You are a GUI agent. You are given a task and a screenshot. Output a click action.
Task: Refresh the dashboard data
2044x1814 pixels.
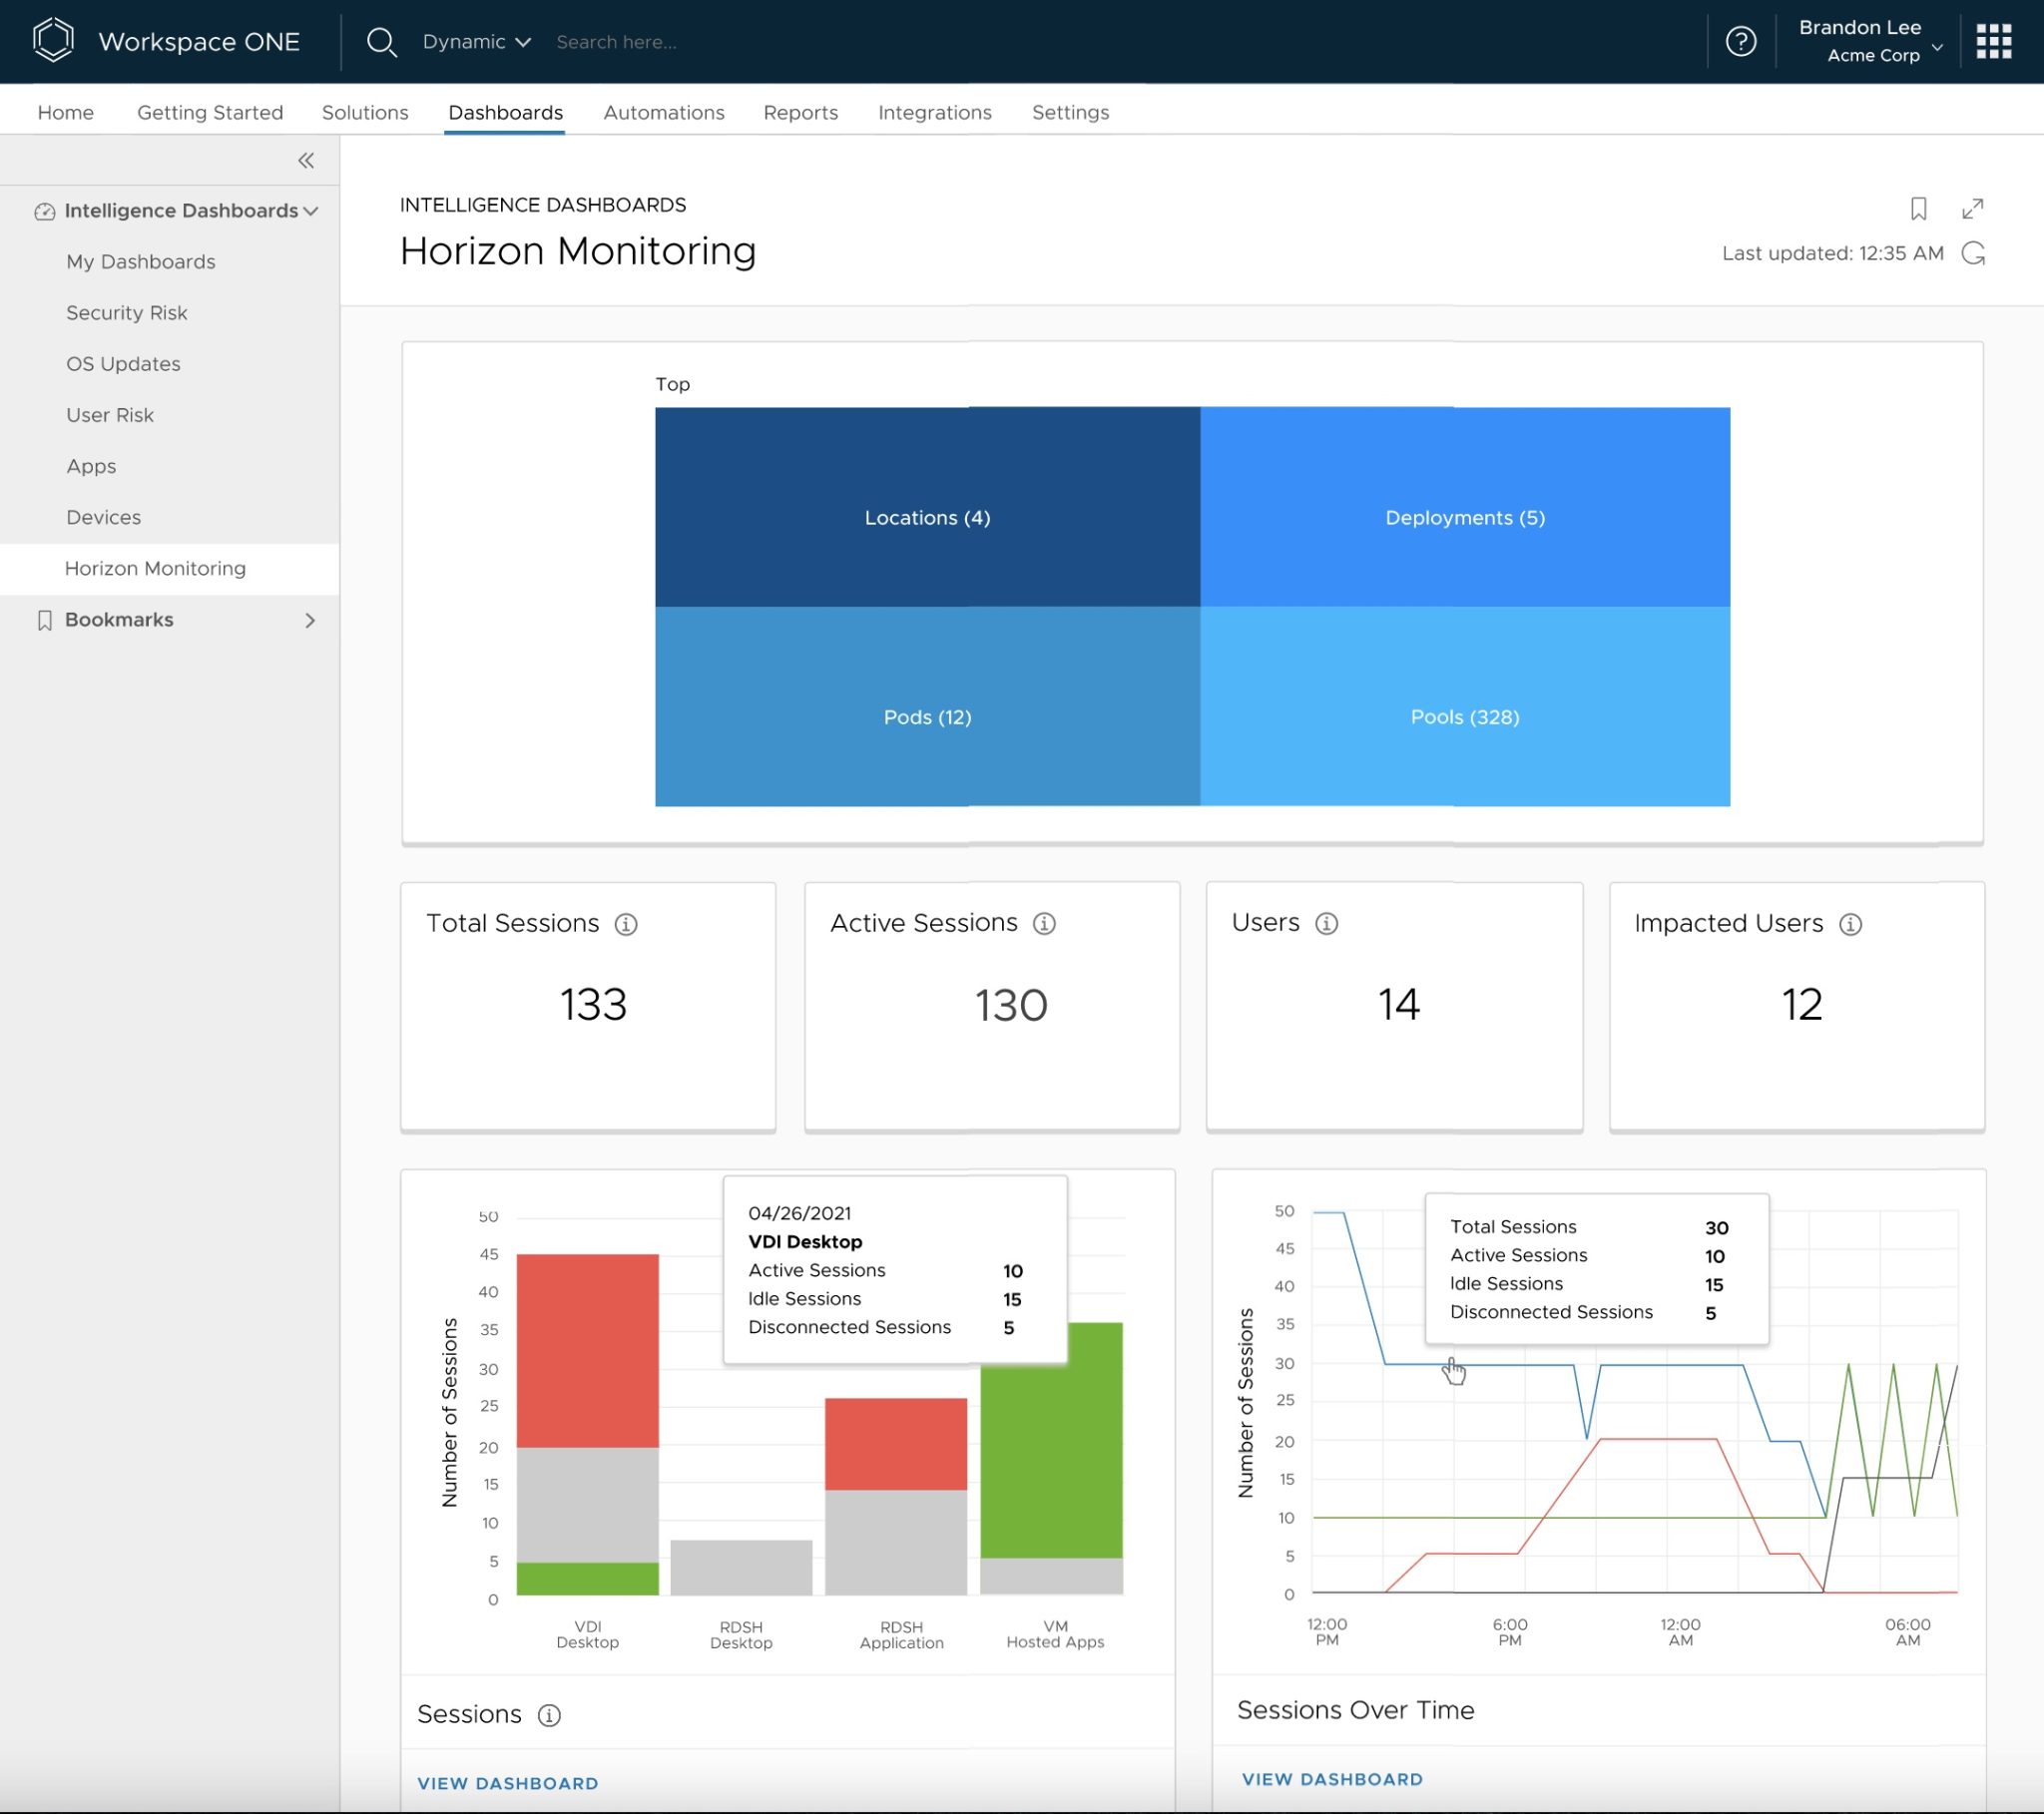[x=1972, y=253]
